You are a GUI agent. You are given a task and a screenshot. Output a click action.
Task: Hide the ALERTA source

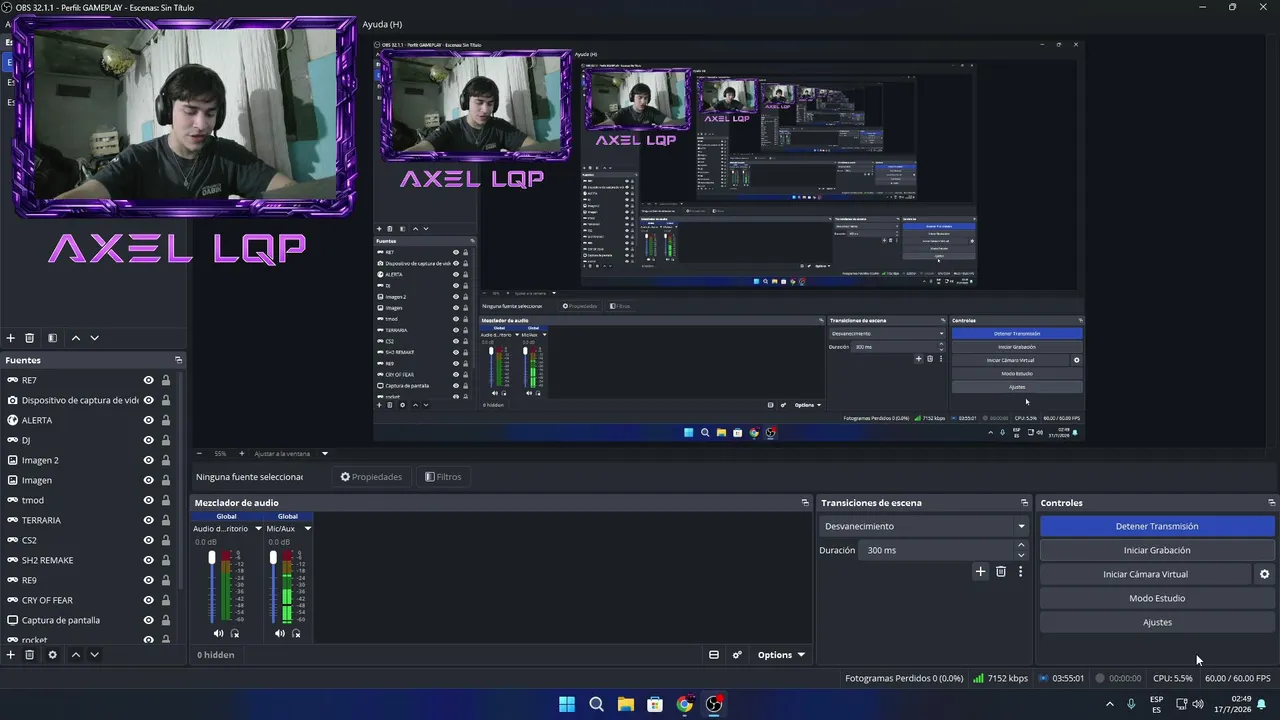coord(148,420)
